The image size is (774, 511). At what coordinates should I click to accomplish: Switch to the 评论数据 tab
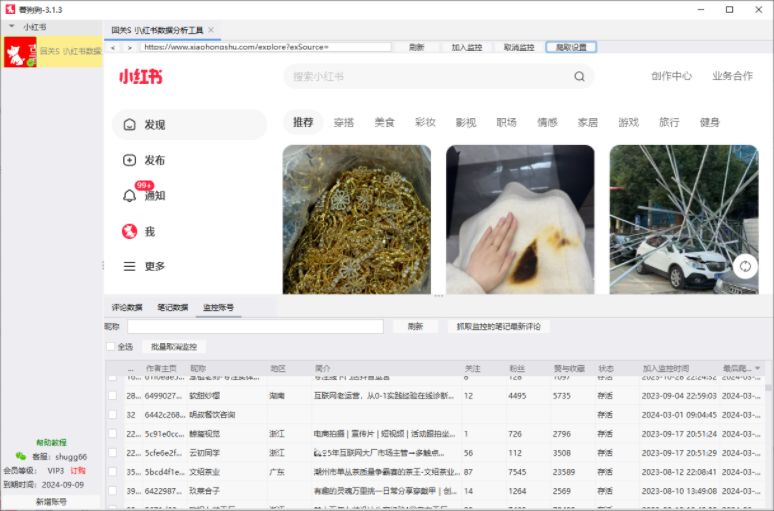pos(127,308)
